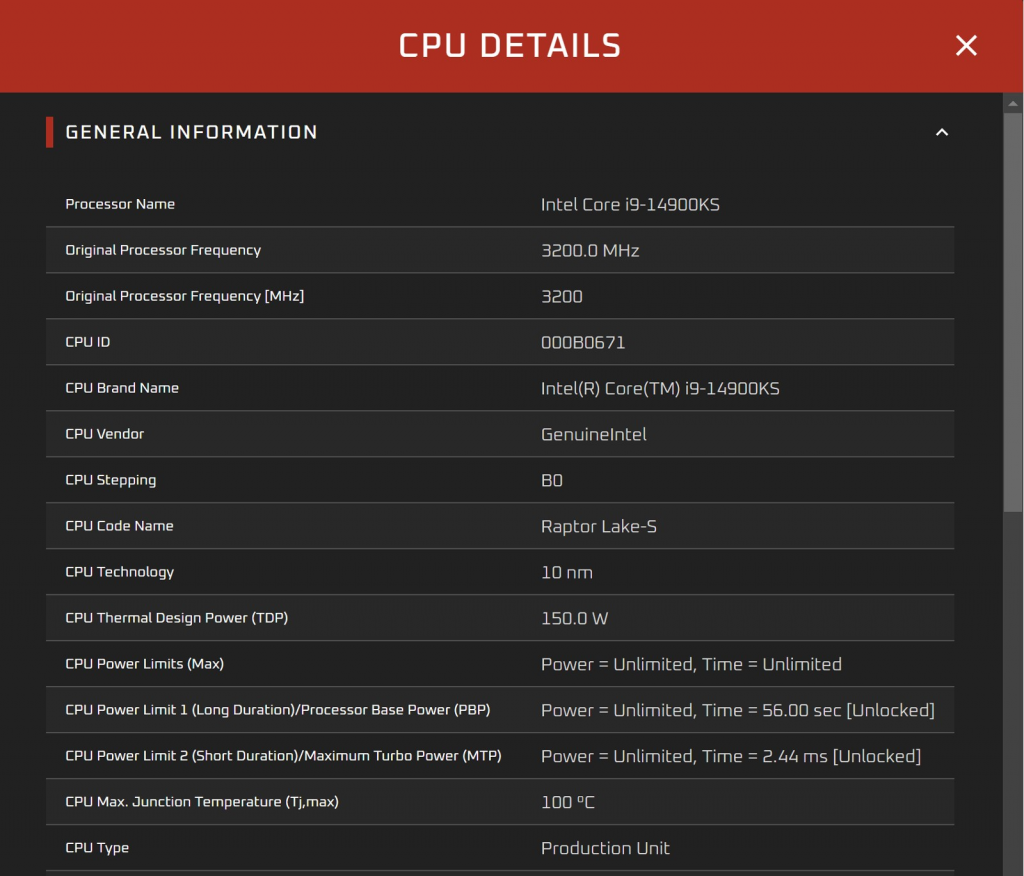Select the plain 3200 value

coord(562,297)
